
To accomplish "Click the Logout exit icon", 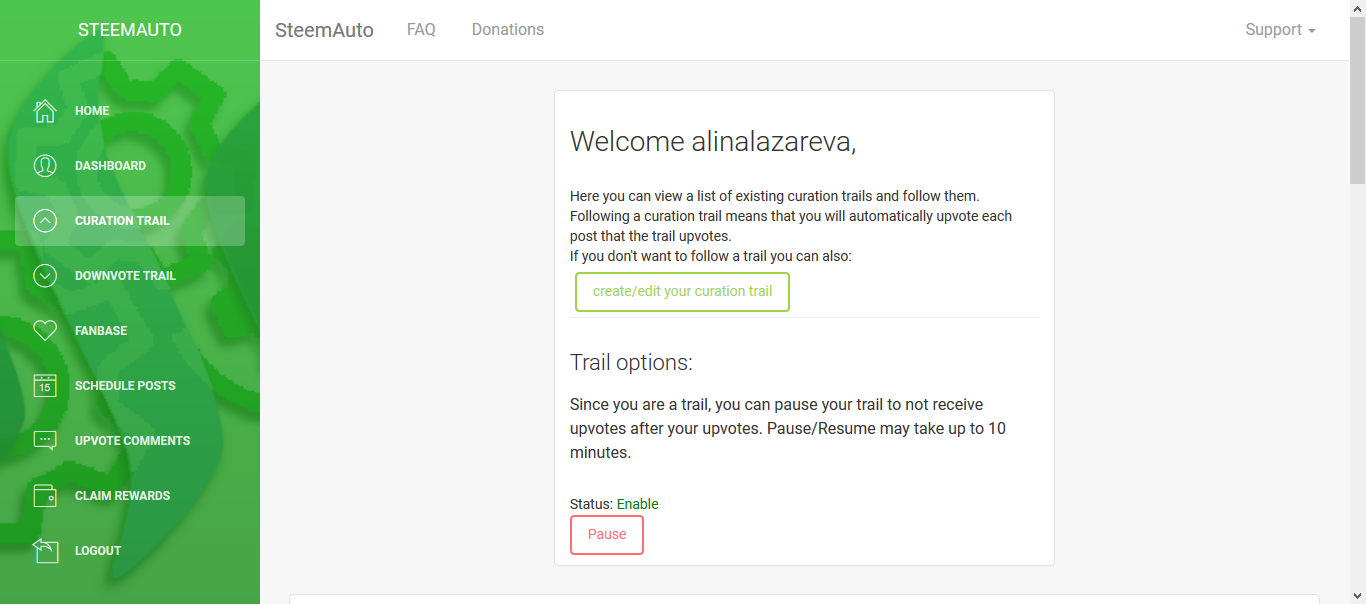I will tap(45, 551).
